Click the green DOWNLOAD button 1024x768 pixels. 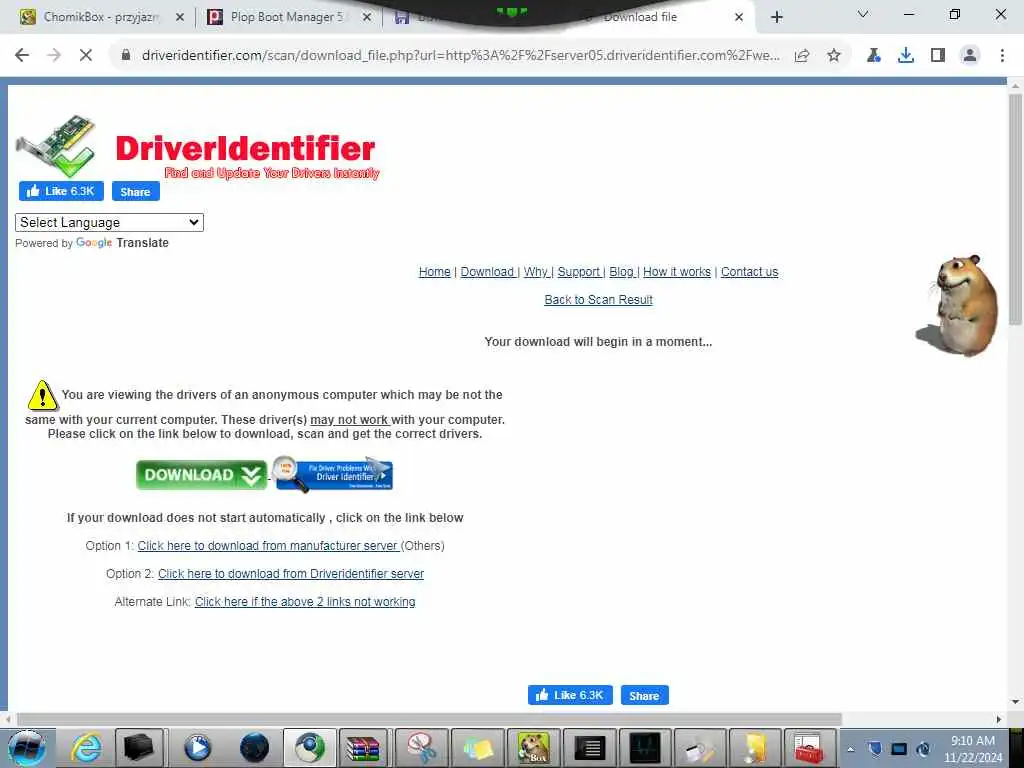point(201,475)
